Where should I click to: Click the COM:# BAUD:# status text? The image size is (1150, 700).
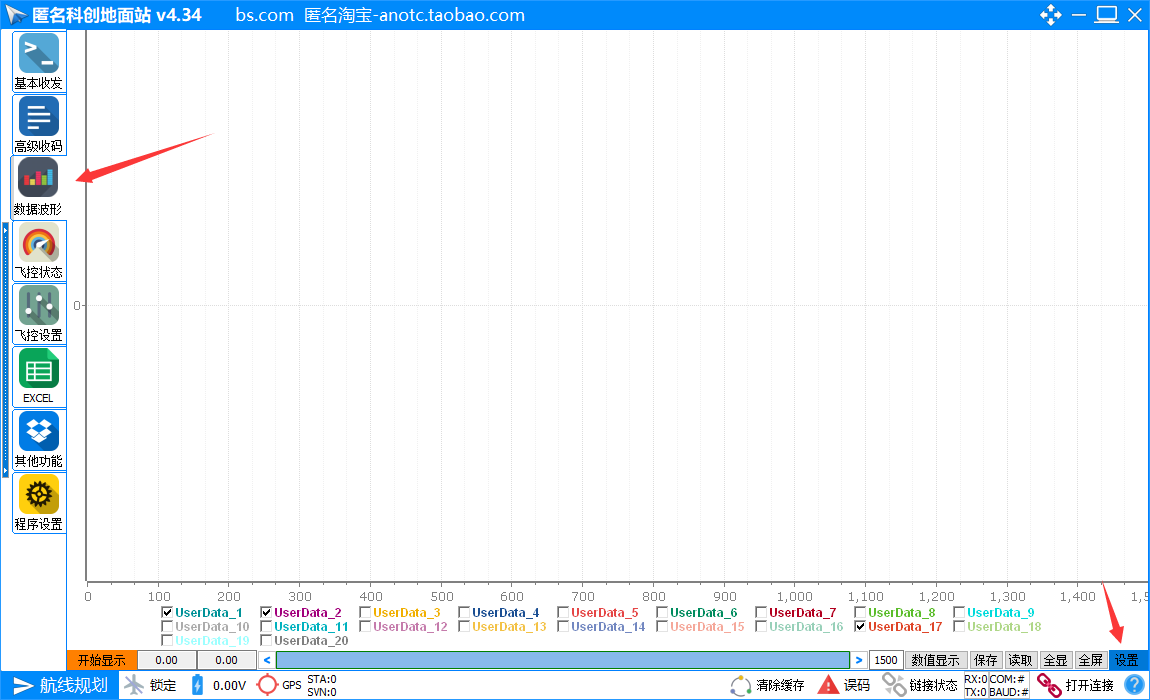coord(1008,685)
